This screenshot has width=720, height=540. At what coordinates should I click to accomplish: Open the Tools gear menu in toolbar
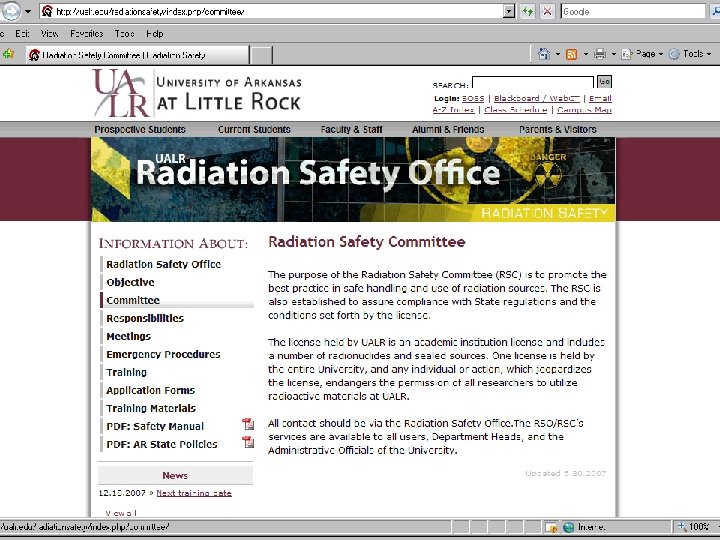(690, 54)
